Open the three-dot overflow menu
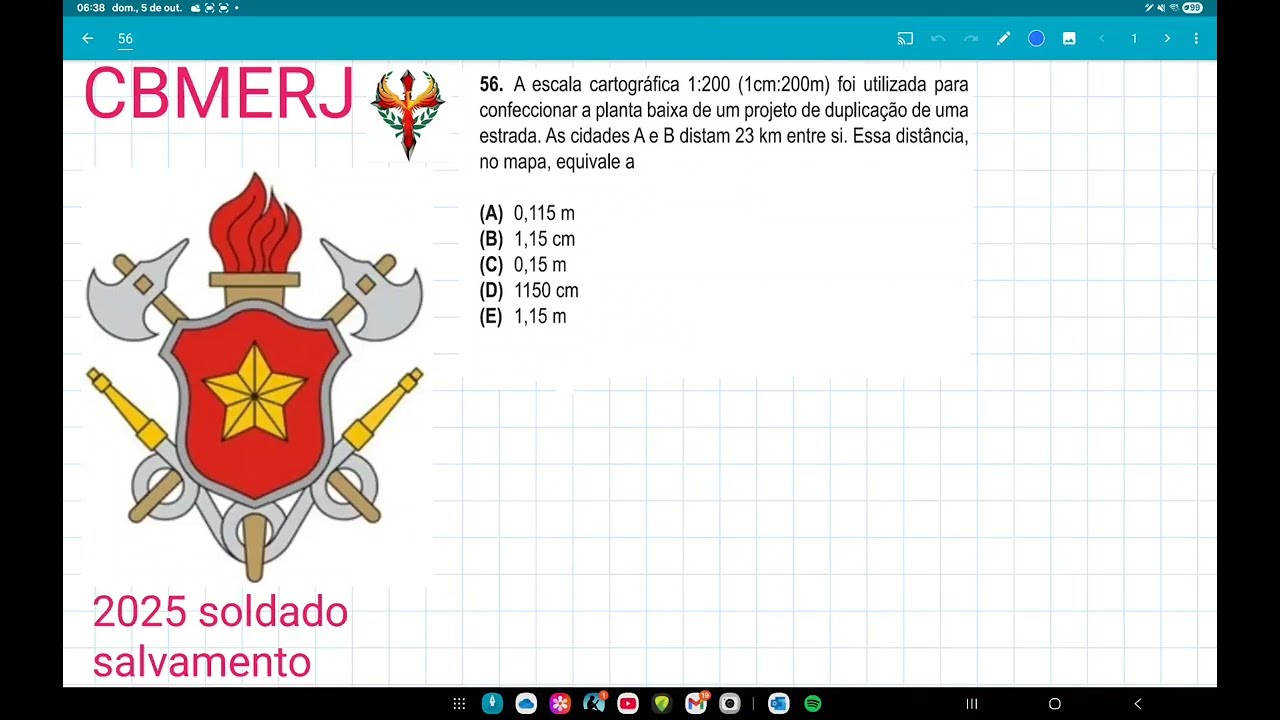This screenshot has width=1280, height=720. 1196,39
